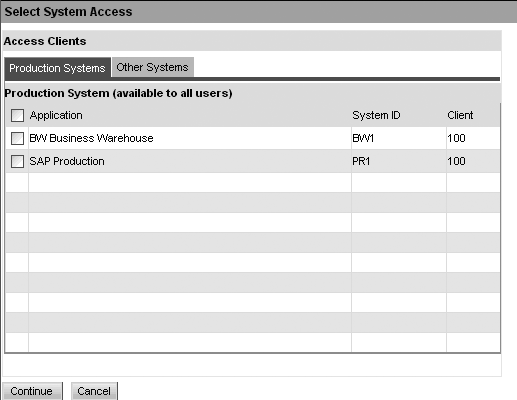
Task: Switch to the Other Systems tab
Action: 153,67
